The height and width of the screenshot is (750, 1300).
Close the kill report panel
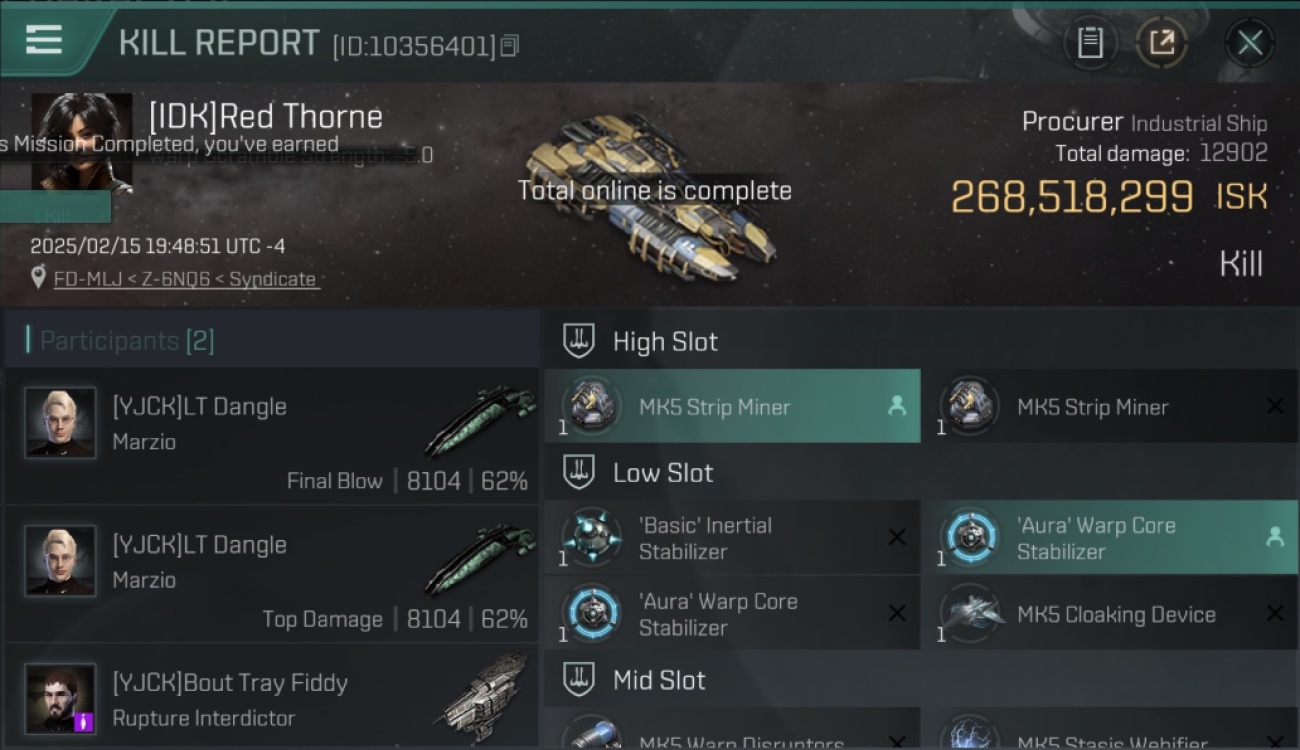click(x=1249, y=42)
